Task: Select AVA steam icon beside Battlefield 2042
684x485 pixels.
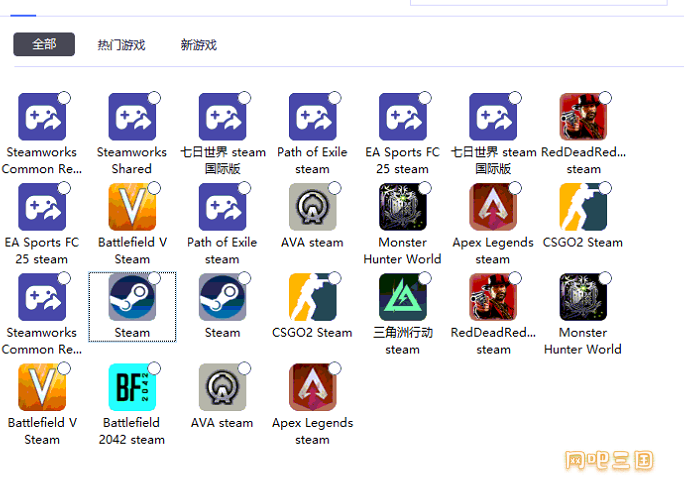Action: click(x=222, y=387)
